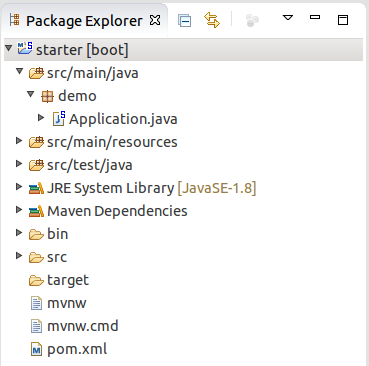The height and width of the screenshot is (366, 369).
Task: Select the 'pom.xml' file name
Action: [77, 349]
